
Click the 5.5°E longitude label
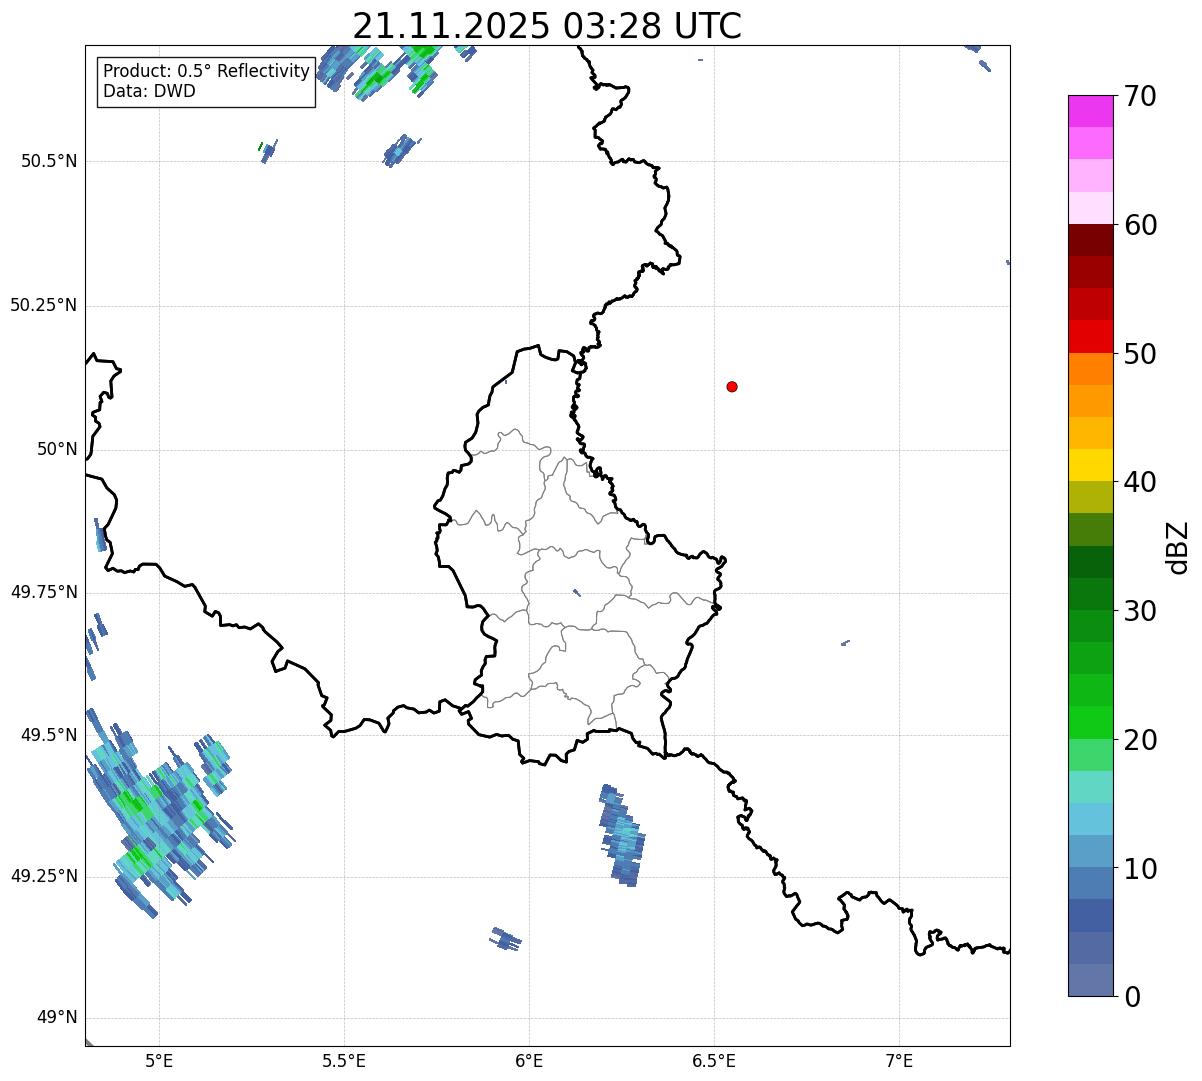pos(344,1060)
